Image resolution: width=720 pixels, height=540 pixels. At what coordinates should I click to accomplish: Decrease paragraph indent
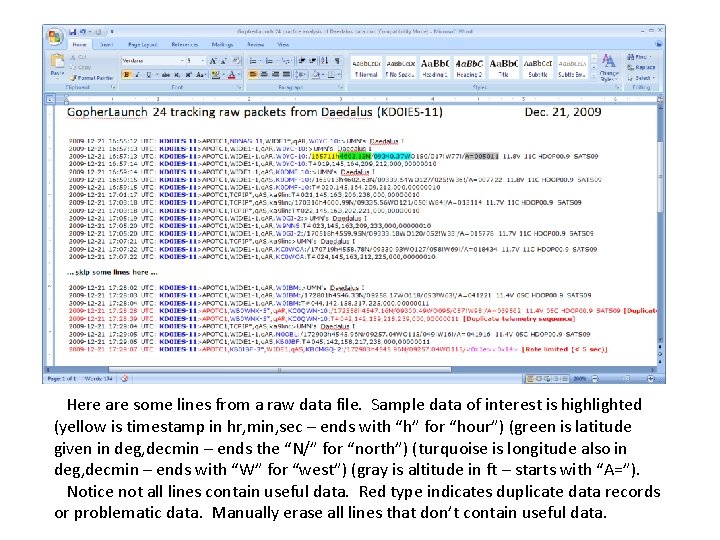pos(302,61)
